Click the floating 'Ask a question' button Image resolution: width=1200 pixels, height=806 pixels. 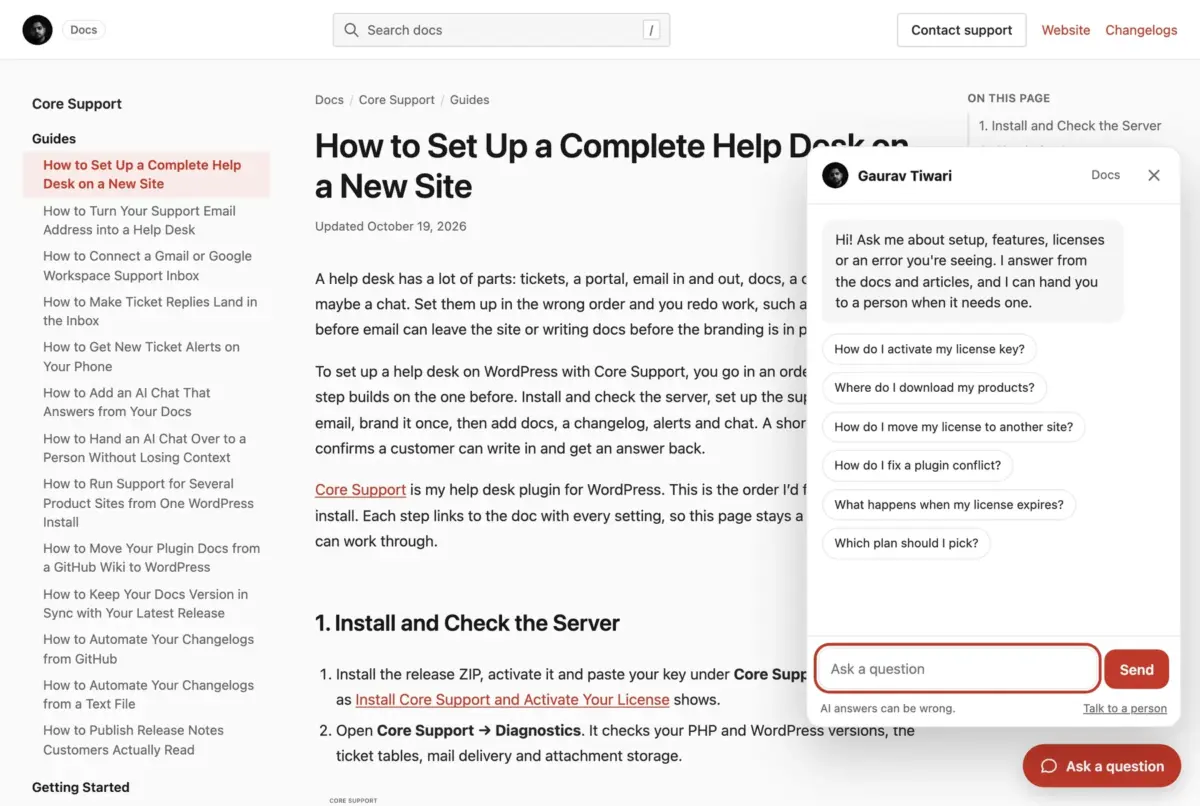1101,766
